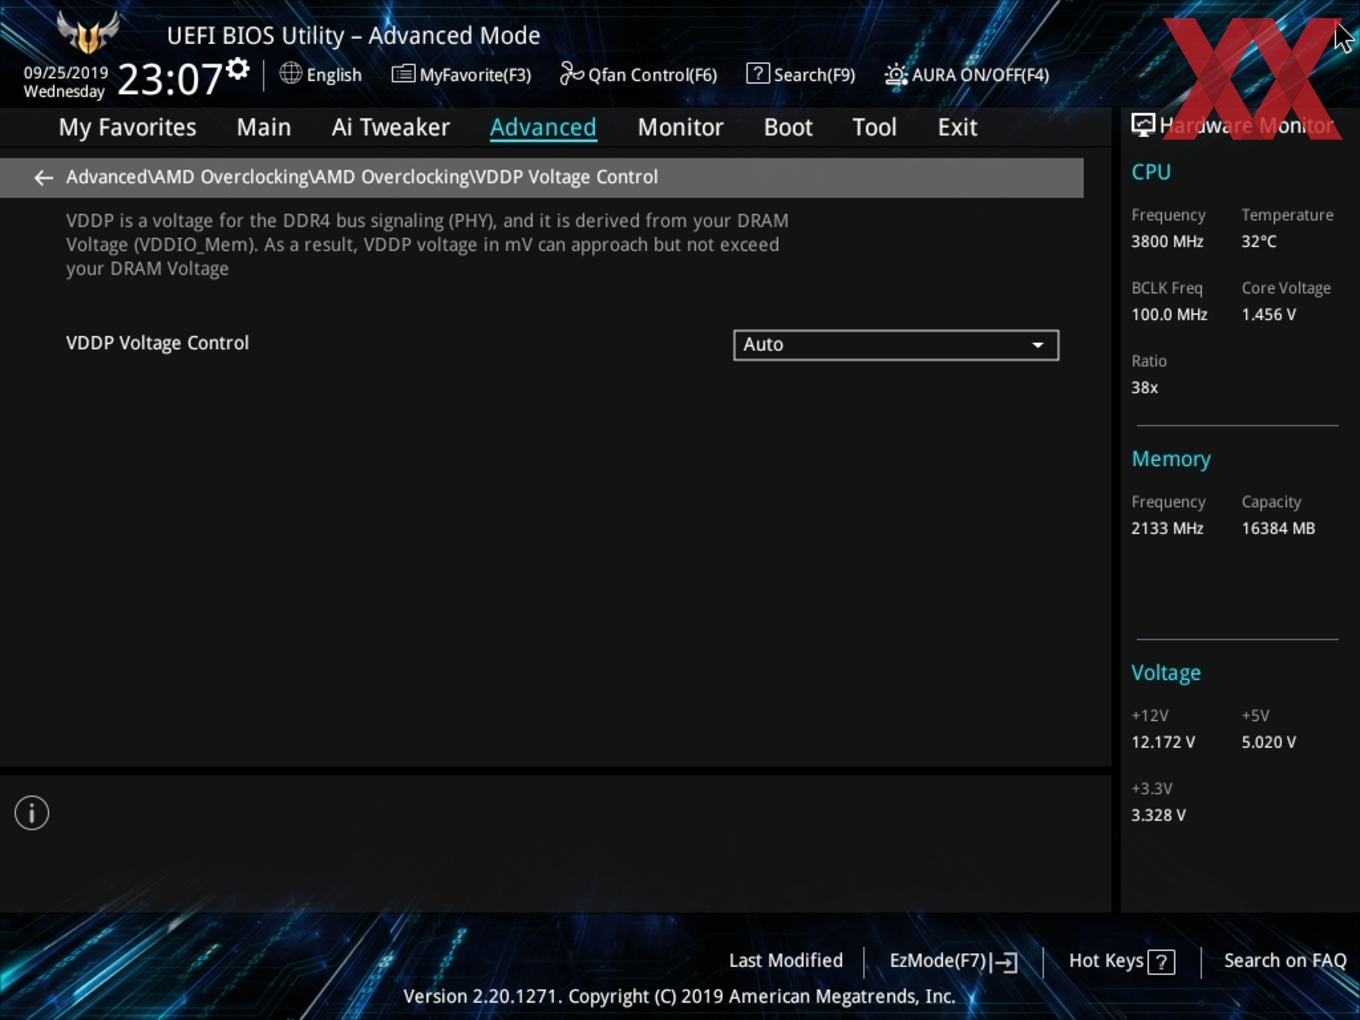Click the version copyright text
The height and width of the screenshot is (1020, 1360).
point(679,996)
